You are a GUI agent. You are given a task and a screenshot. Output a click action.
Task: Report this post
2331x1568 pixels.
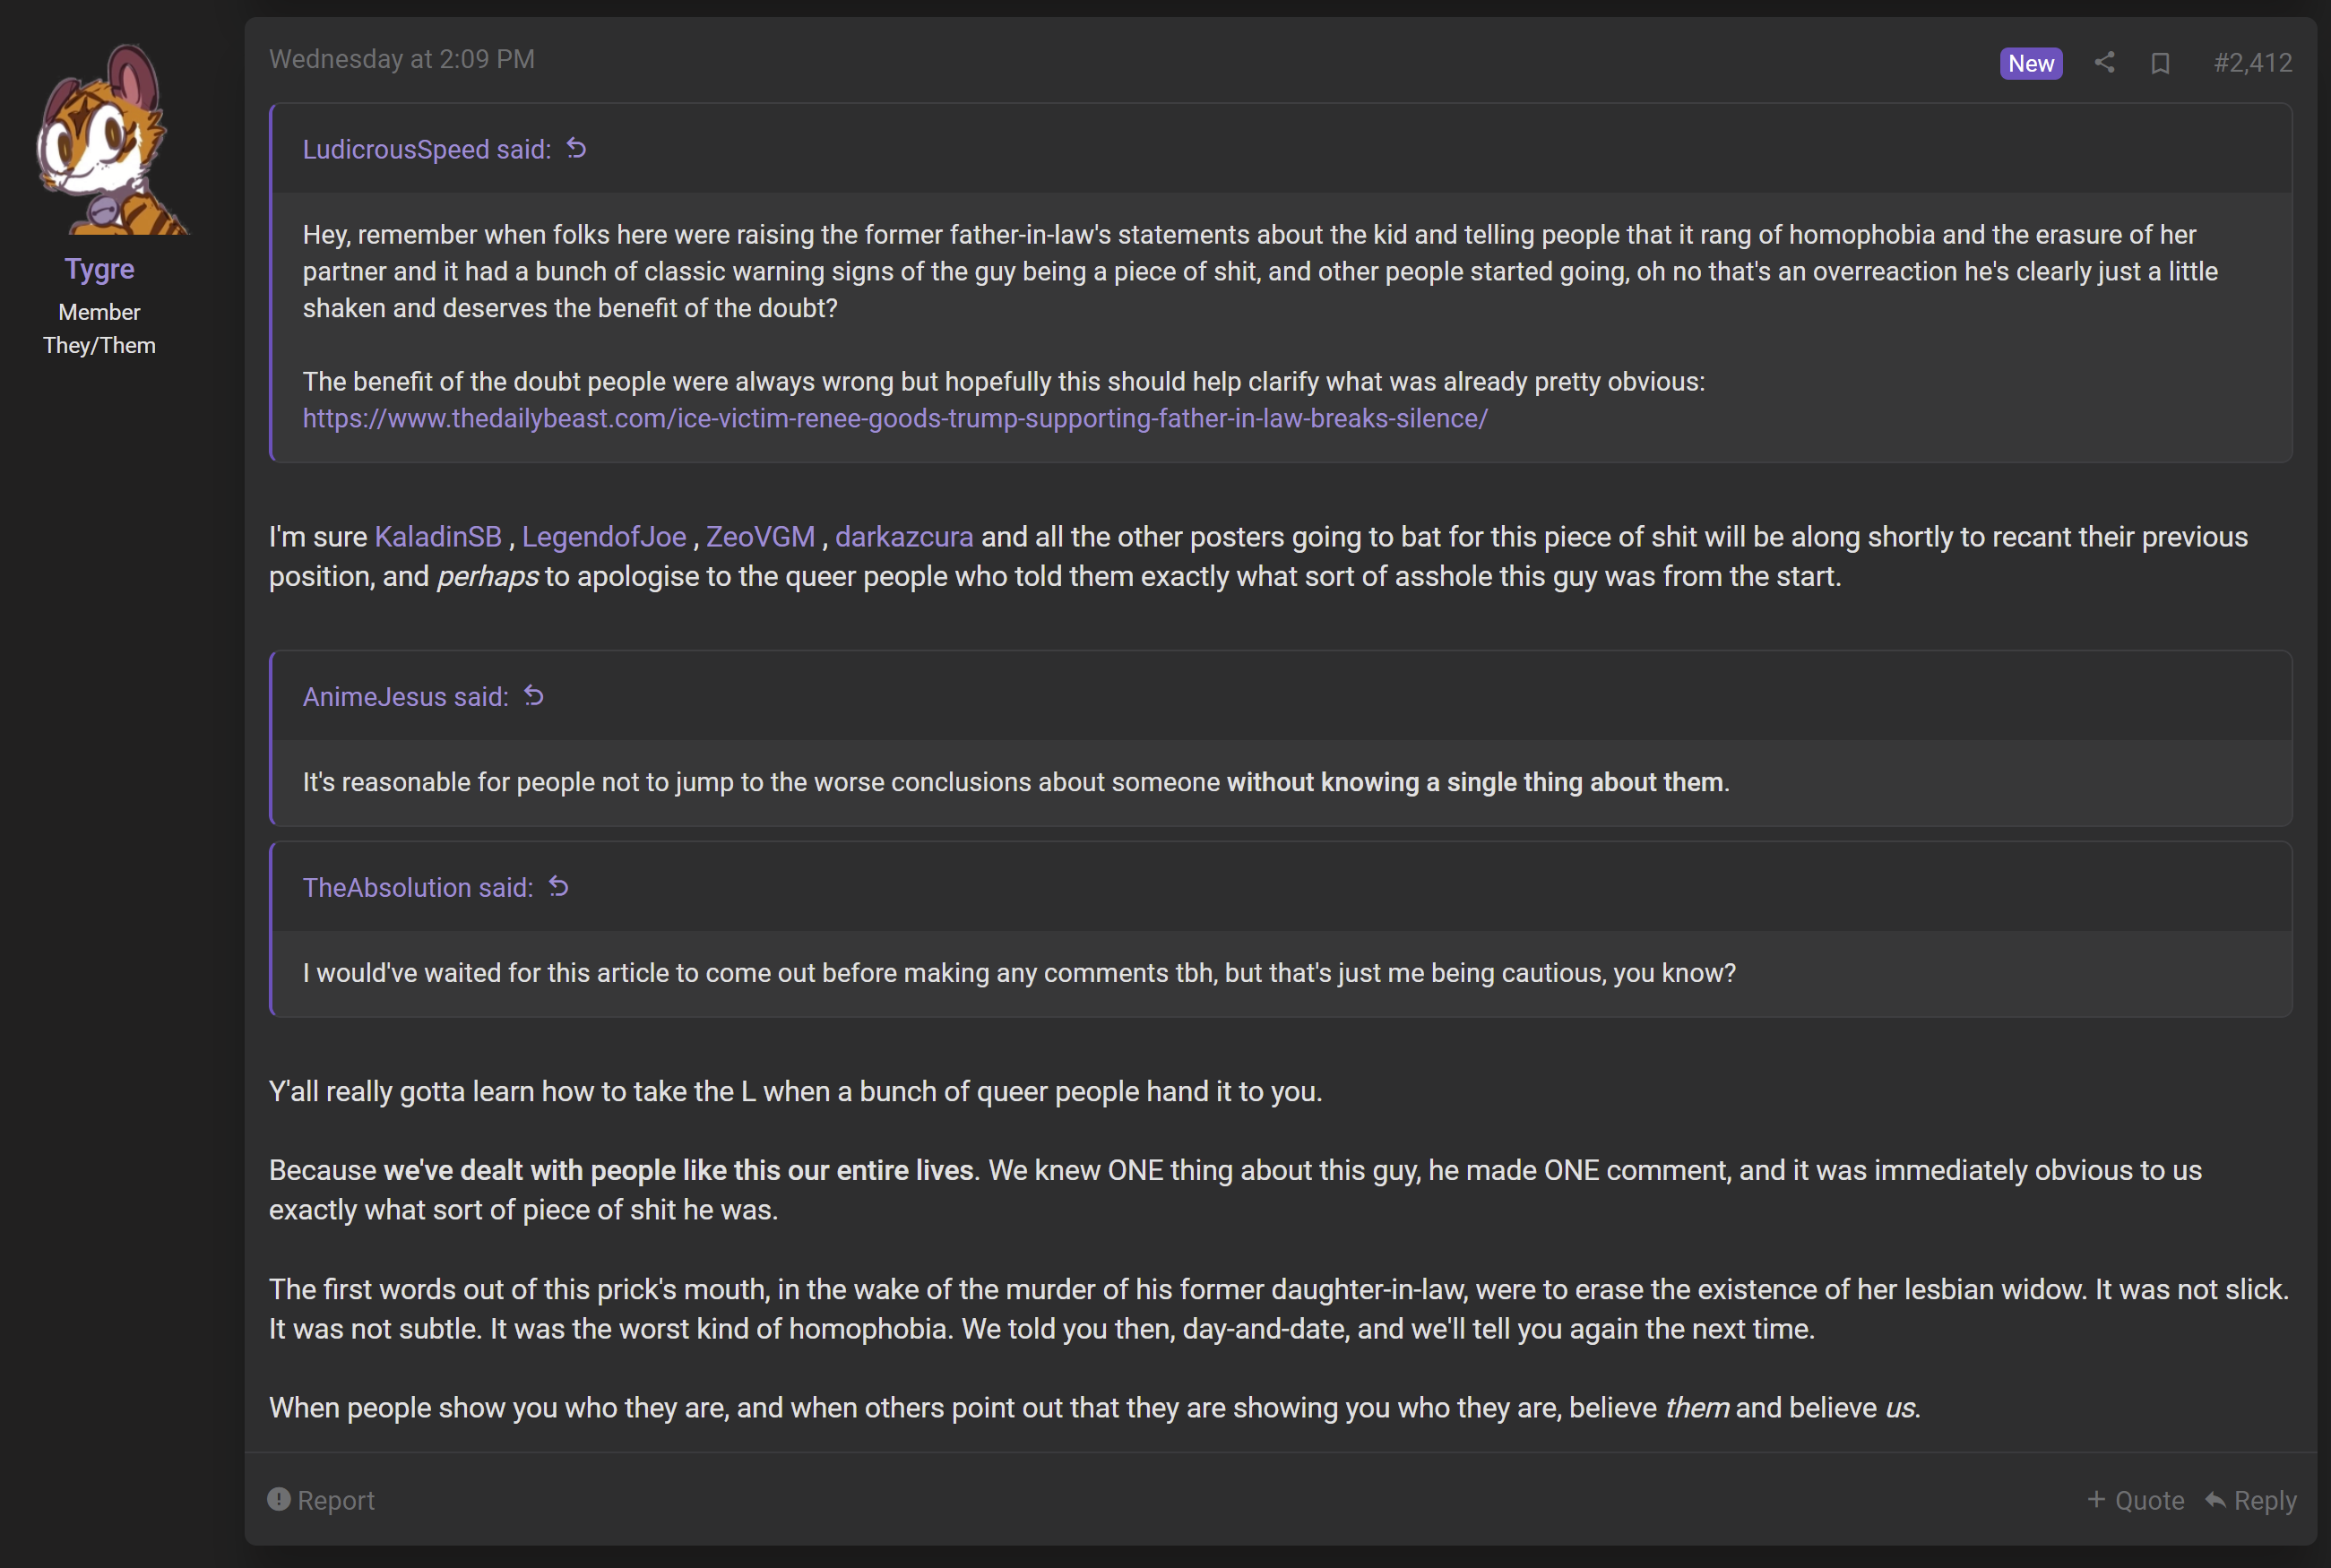[321, 1500]
